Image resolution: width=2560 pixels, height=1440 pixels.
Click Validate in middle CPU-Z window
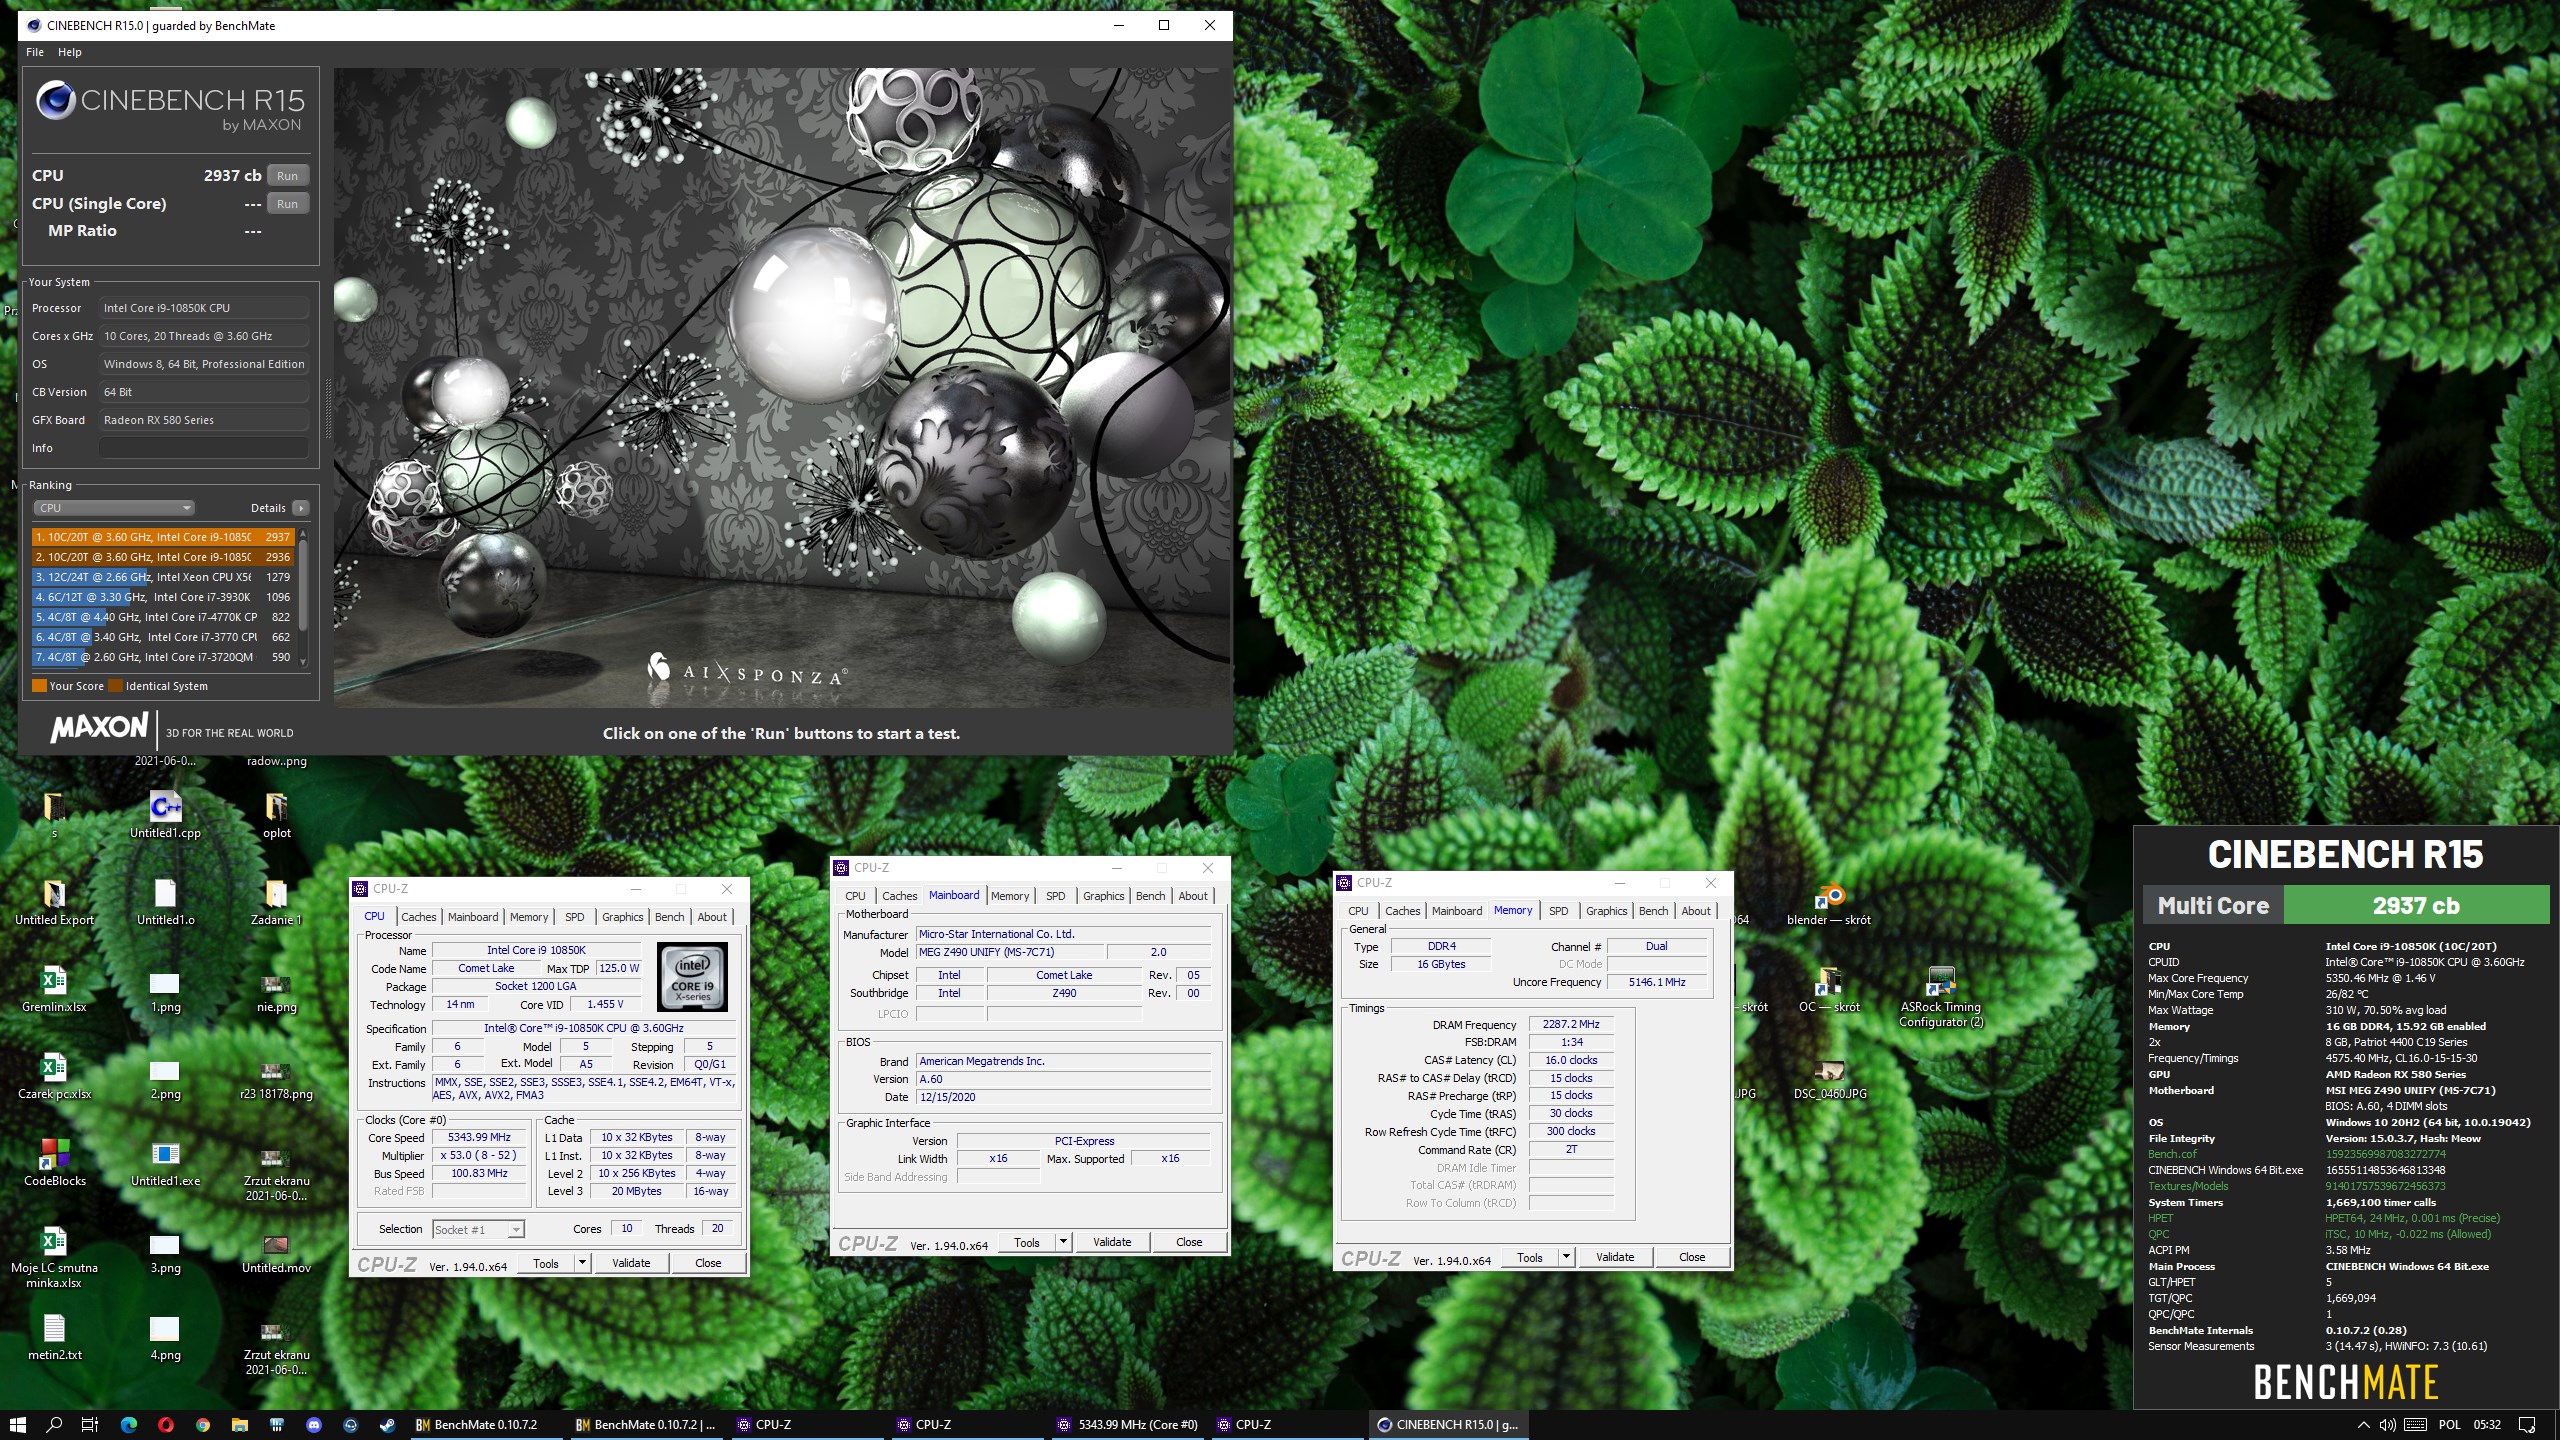coord(1112,1243)
